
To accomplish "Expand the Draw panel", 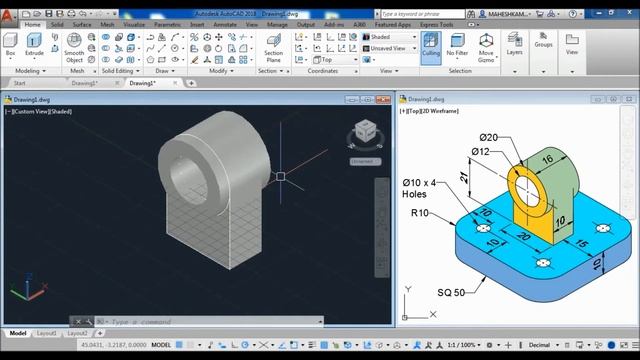I will (x=165, y=71).
